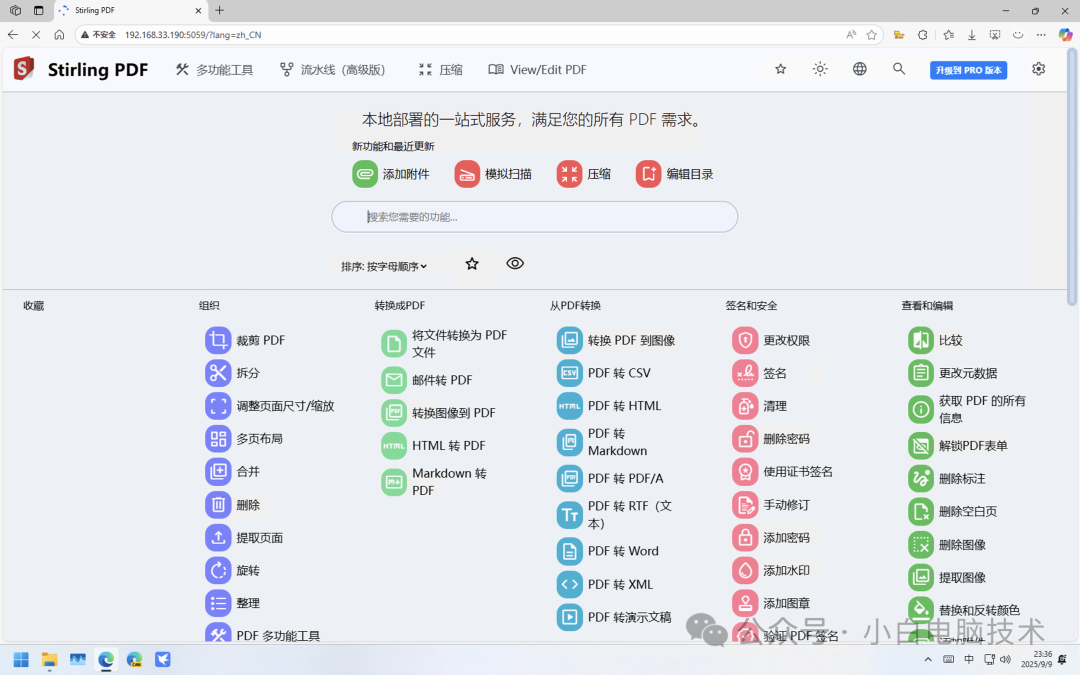Viewport: 1080px width, 675px height.
Task: Open the PDF 转 PDF/A tool
Action: (x=610, y=478)
